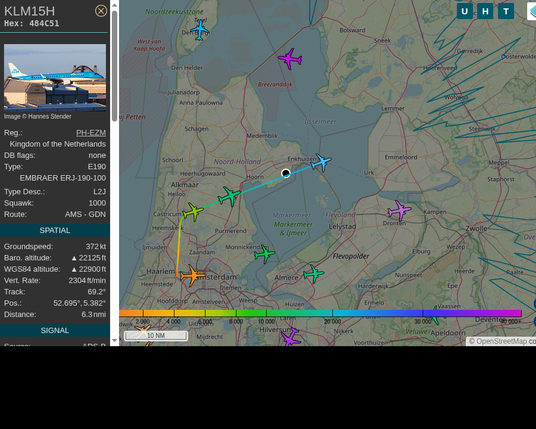Select the green aircraft near Hoorn

pos(229,196)
